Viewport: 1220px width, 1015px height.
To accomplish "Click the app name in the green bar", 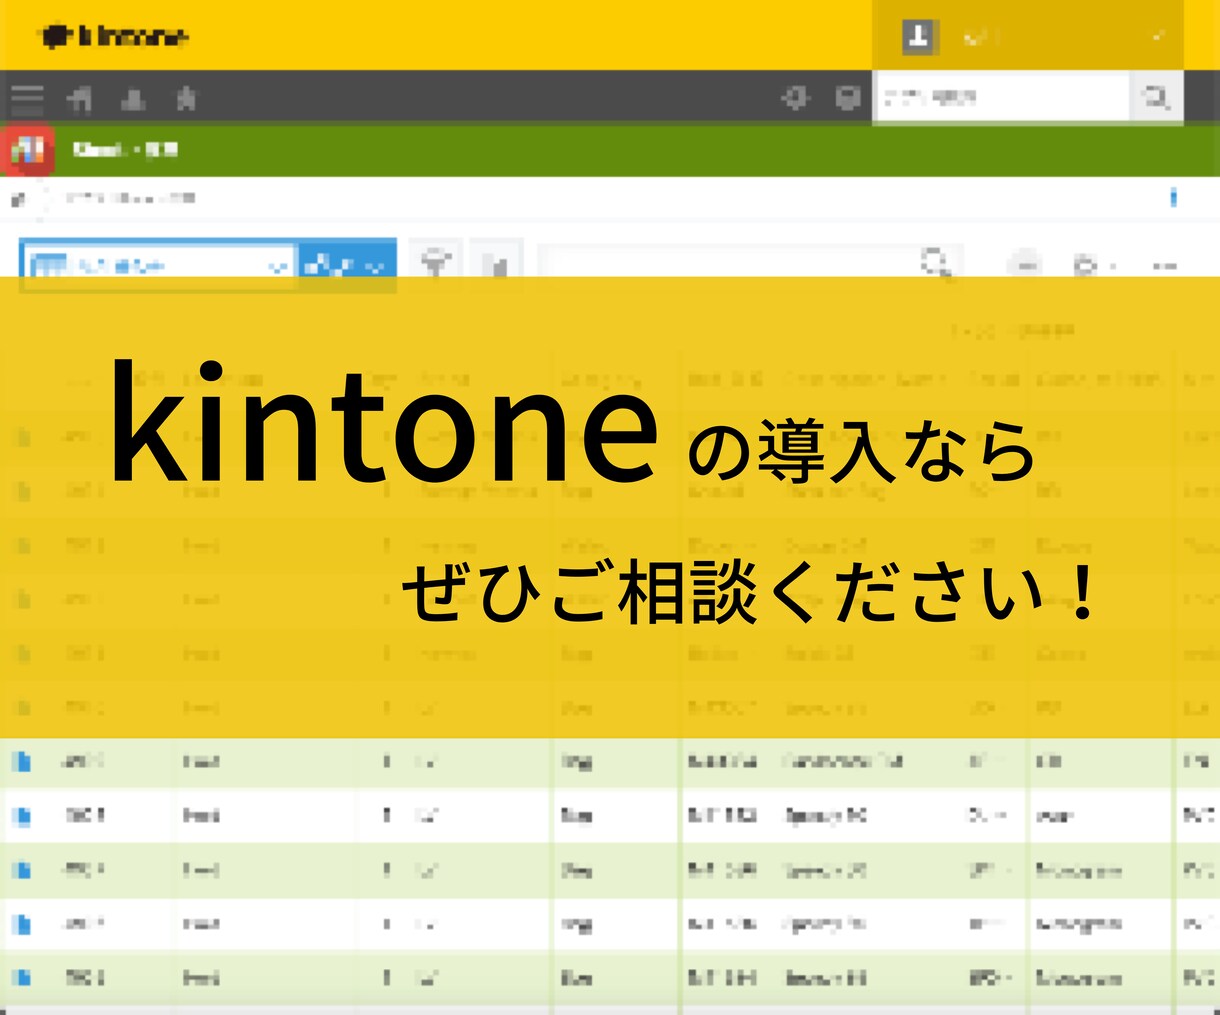I will click(x=125, y=150).
